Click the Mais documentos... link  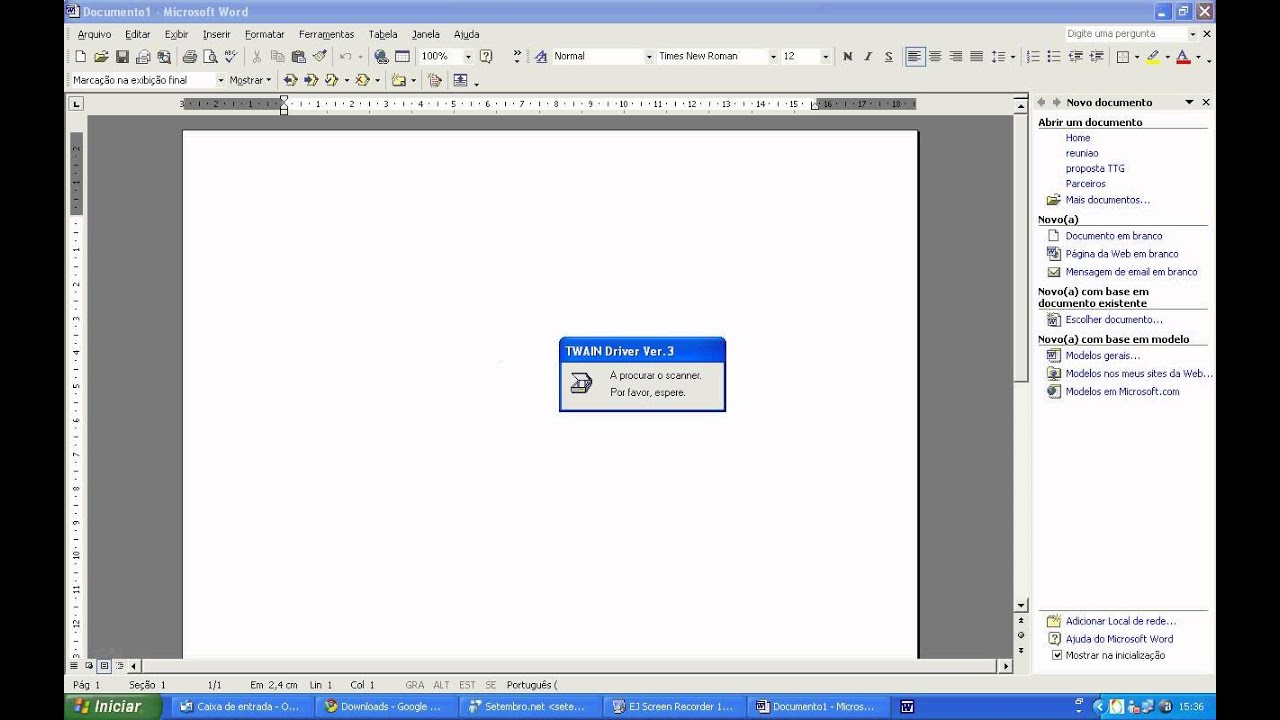(x=1107, y=200)
